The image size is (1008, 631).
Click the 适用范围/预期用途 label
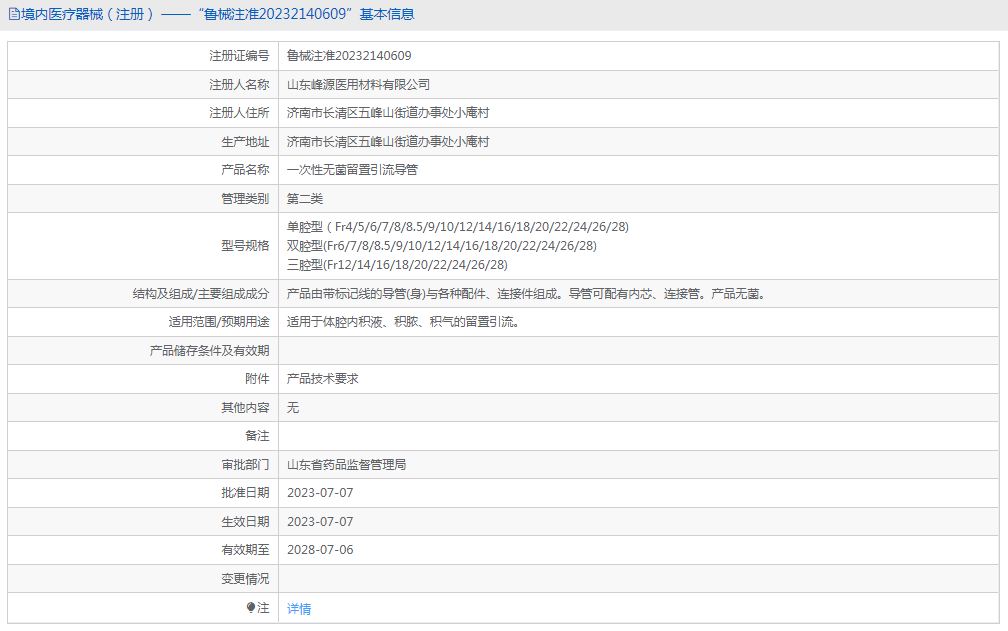219,322
